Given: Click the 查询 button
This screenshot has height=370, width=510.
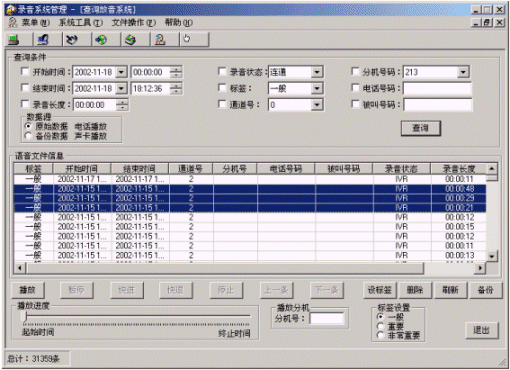Looking at the screenshot, I should point(420,128).
